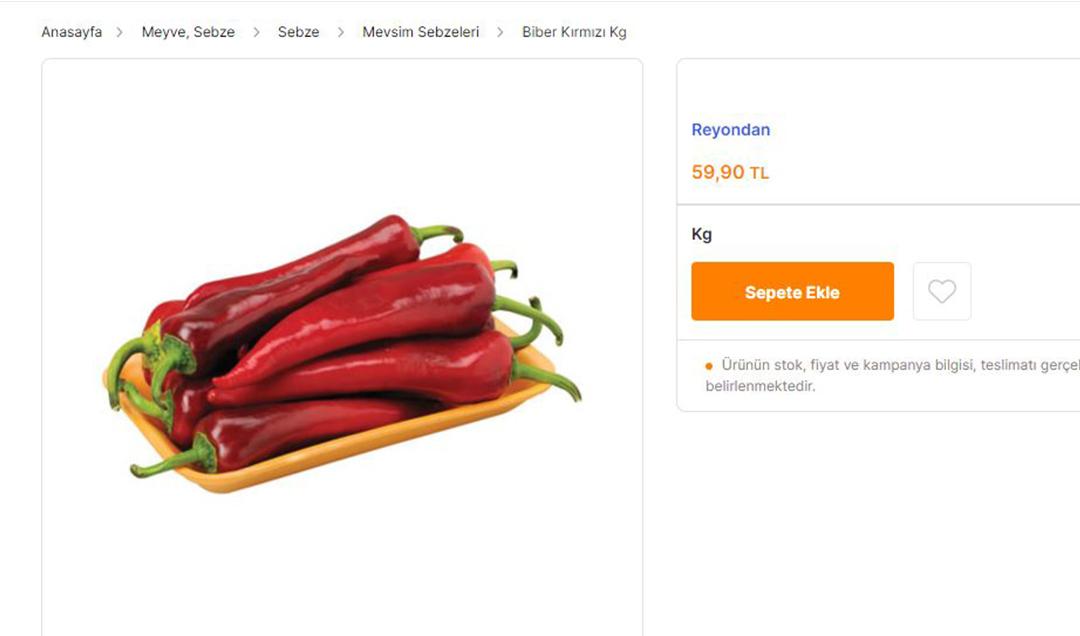The height and width of the screenshot is (636, 1080).
Task: Click orange bullet beside stock notice
Action: tap(709, 366)
